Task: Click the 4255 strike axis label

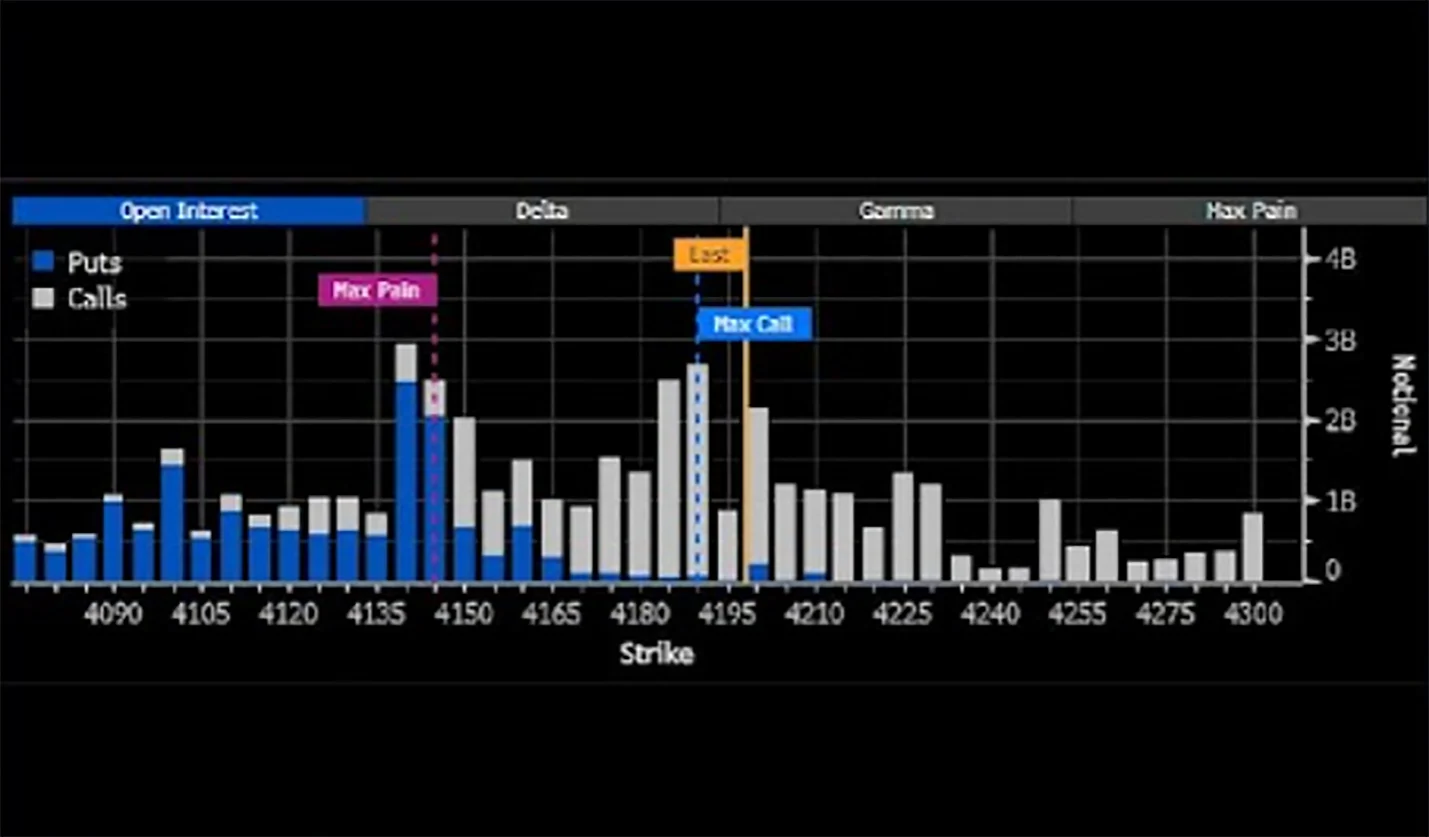Action: coord(1077,613)
